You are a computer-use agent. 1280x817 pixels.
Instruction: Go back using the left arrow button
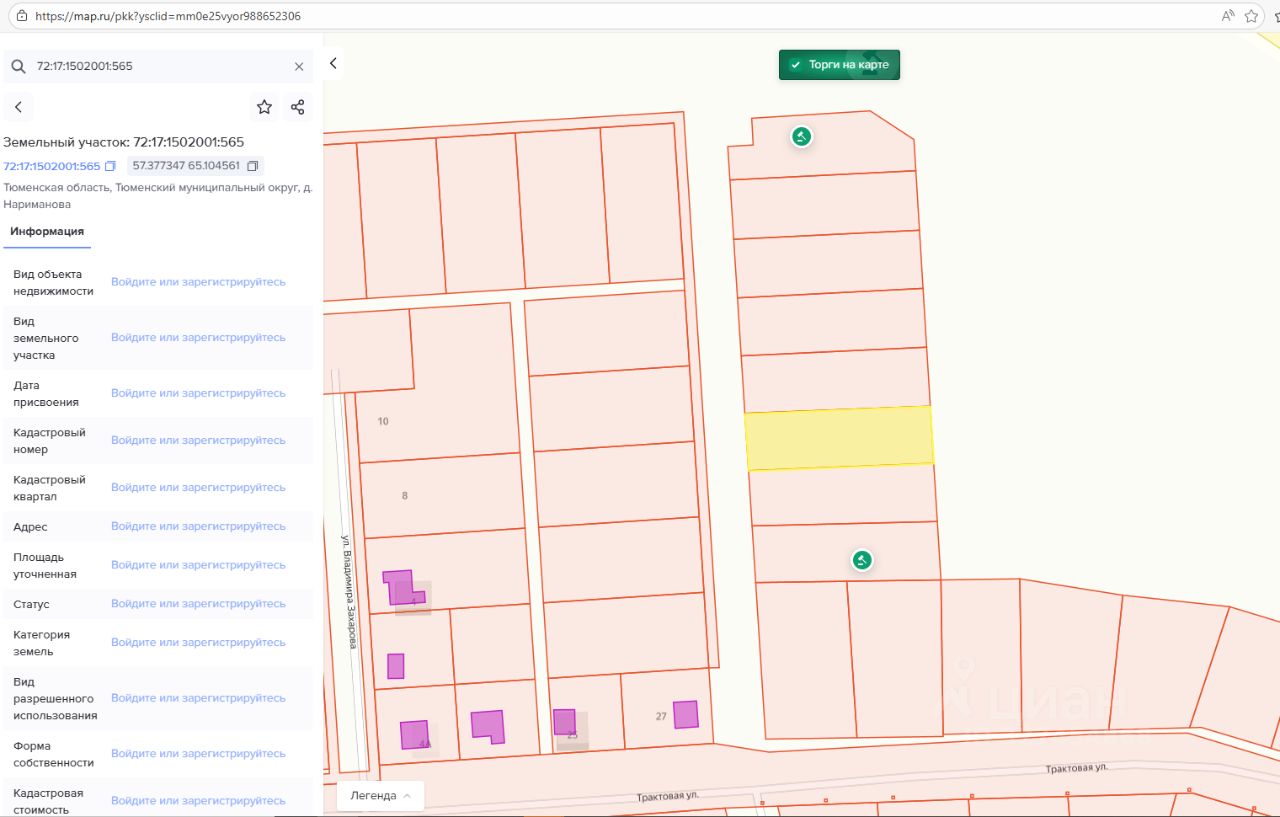pos(18,107)
